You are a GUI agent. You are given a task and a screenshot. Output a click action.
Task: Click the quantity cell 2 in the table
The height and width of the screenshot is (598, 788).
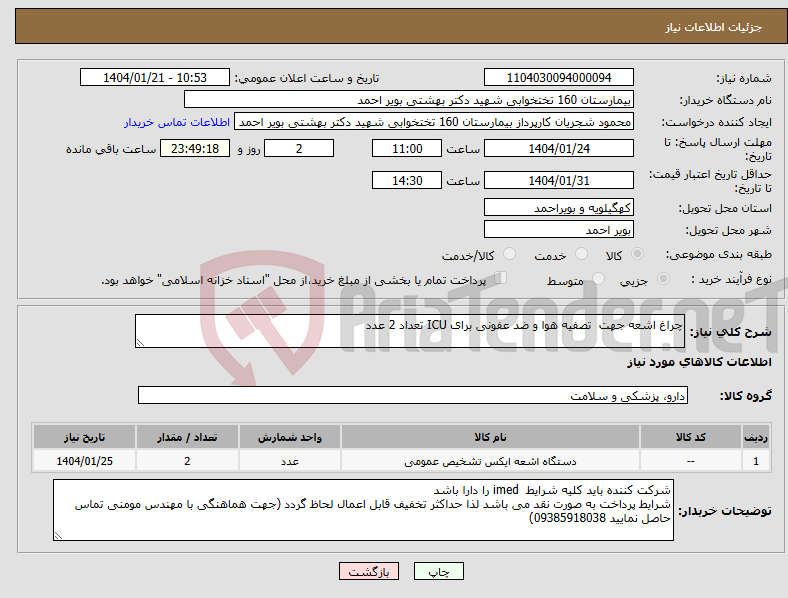click(187, 461)
